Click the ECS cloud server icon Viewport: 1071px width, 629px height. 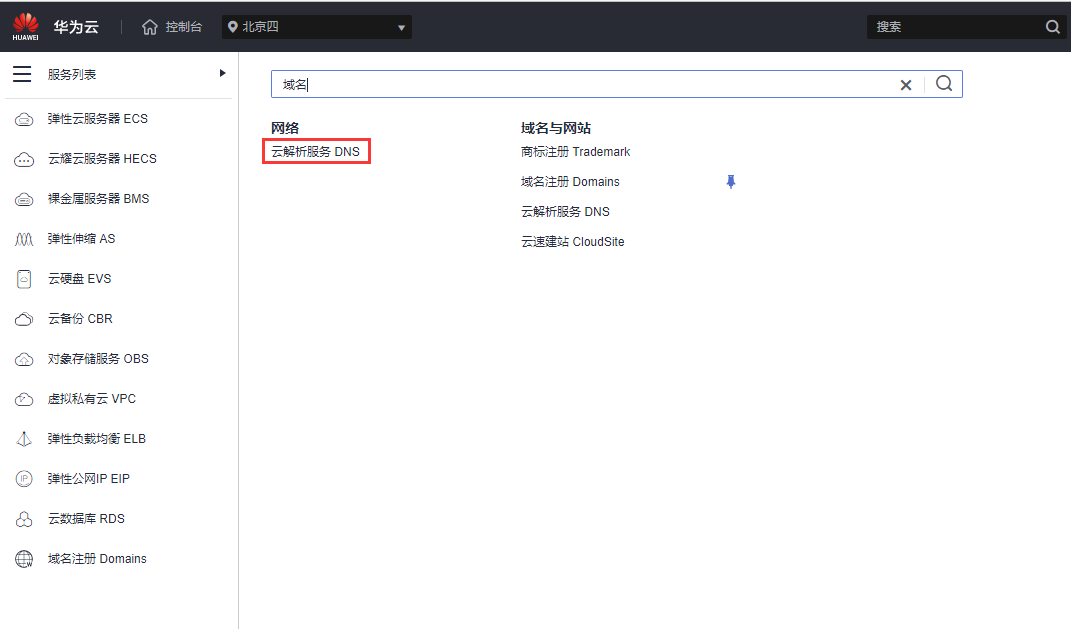point(24,120)
